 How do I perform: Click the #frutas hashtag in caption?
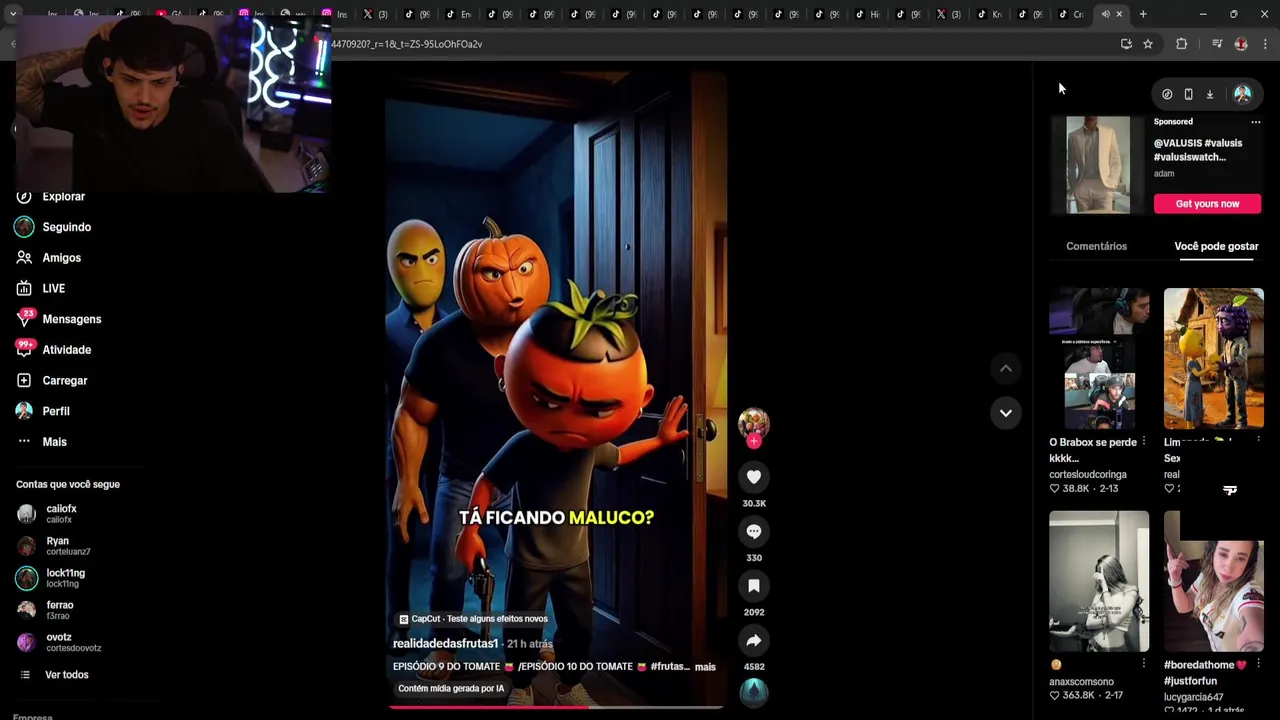pos(670,667)
